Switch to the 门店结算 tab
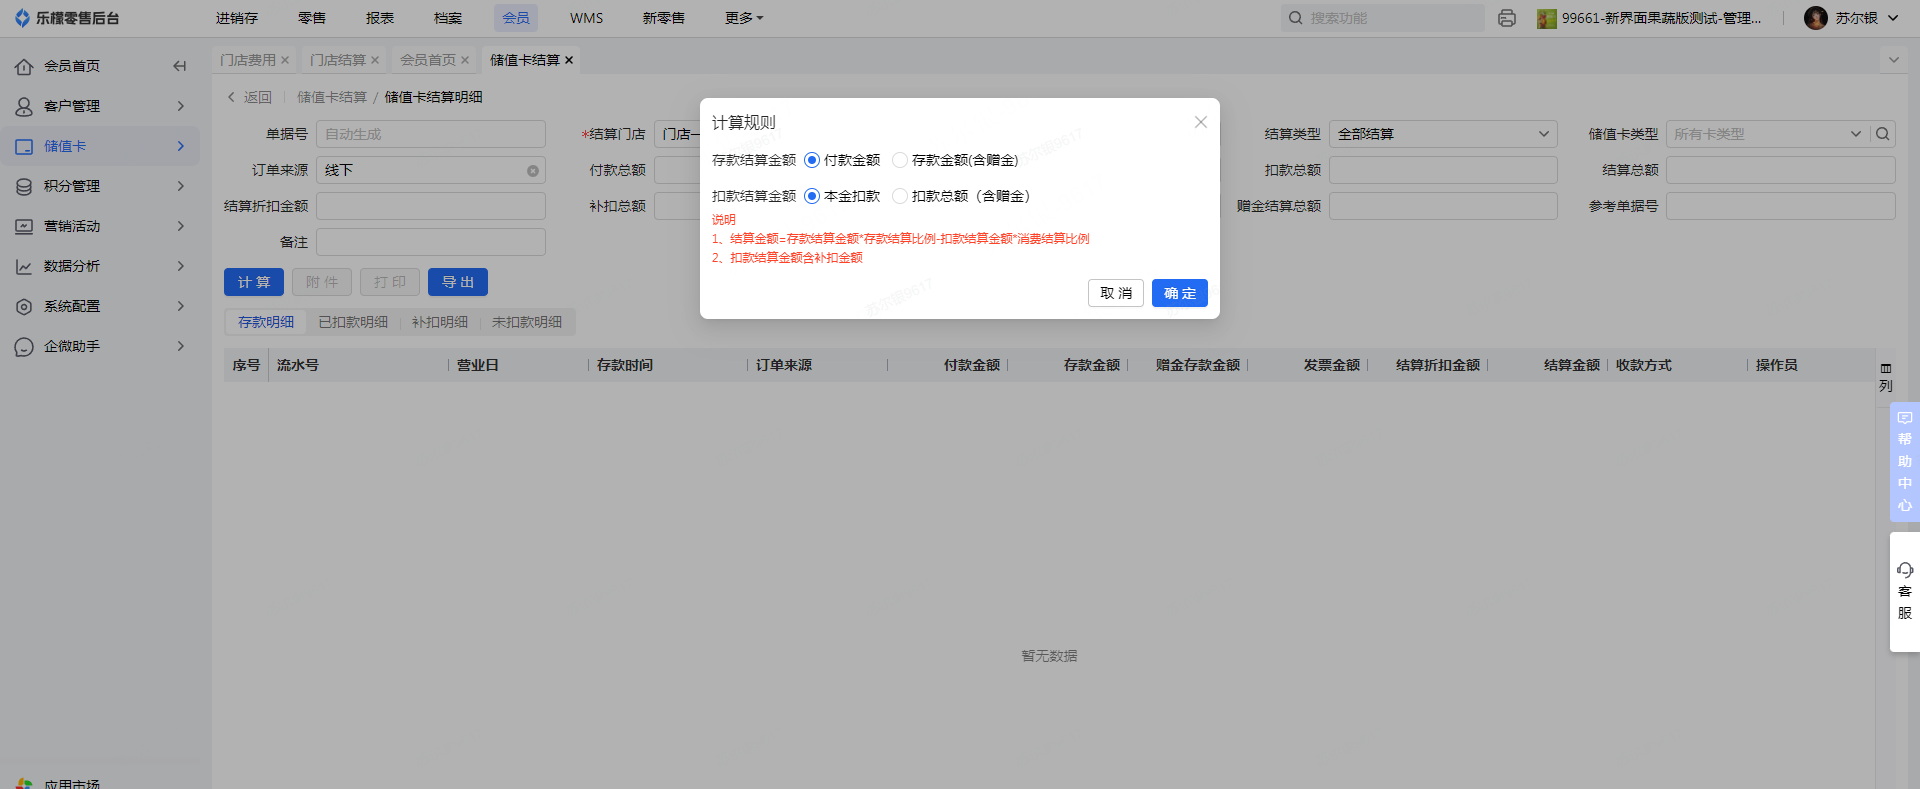 click(338, 60)
